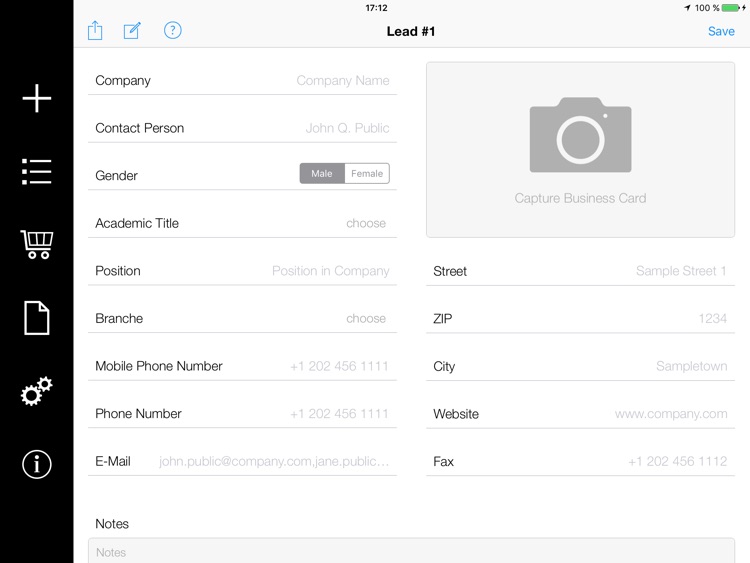Open the leads list icon in sidebar
Viewport: 750px width, 563px height.
37,172
